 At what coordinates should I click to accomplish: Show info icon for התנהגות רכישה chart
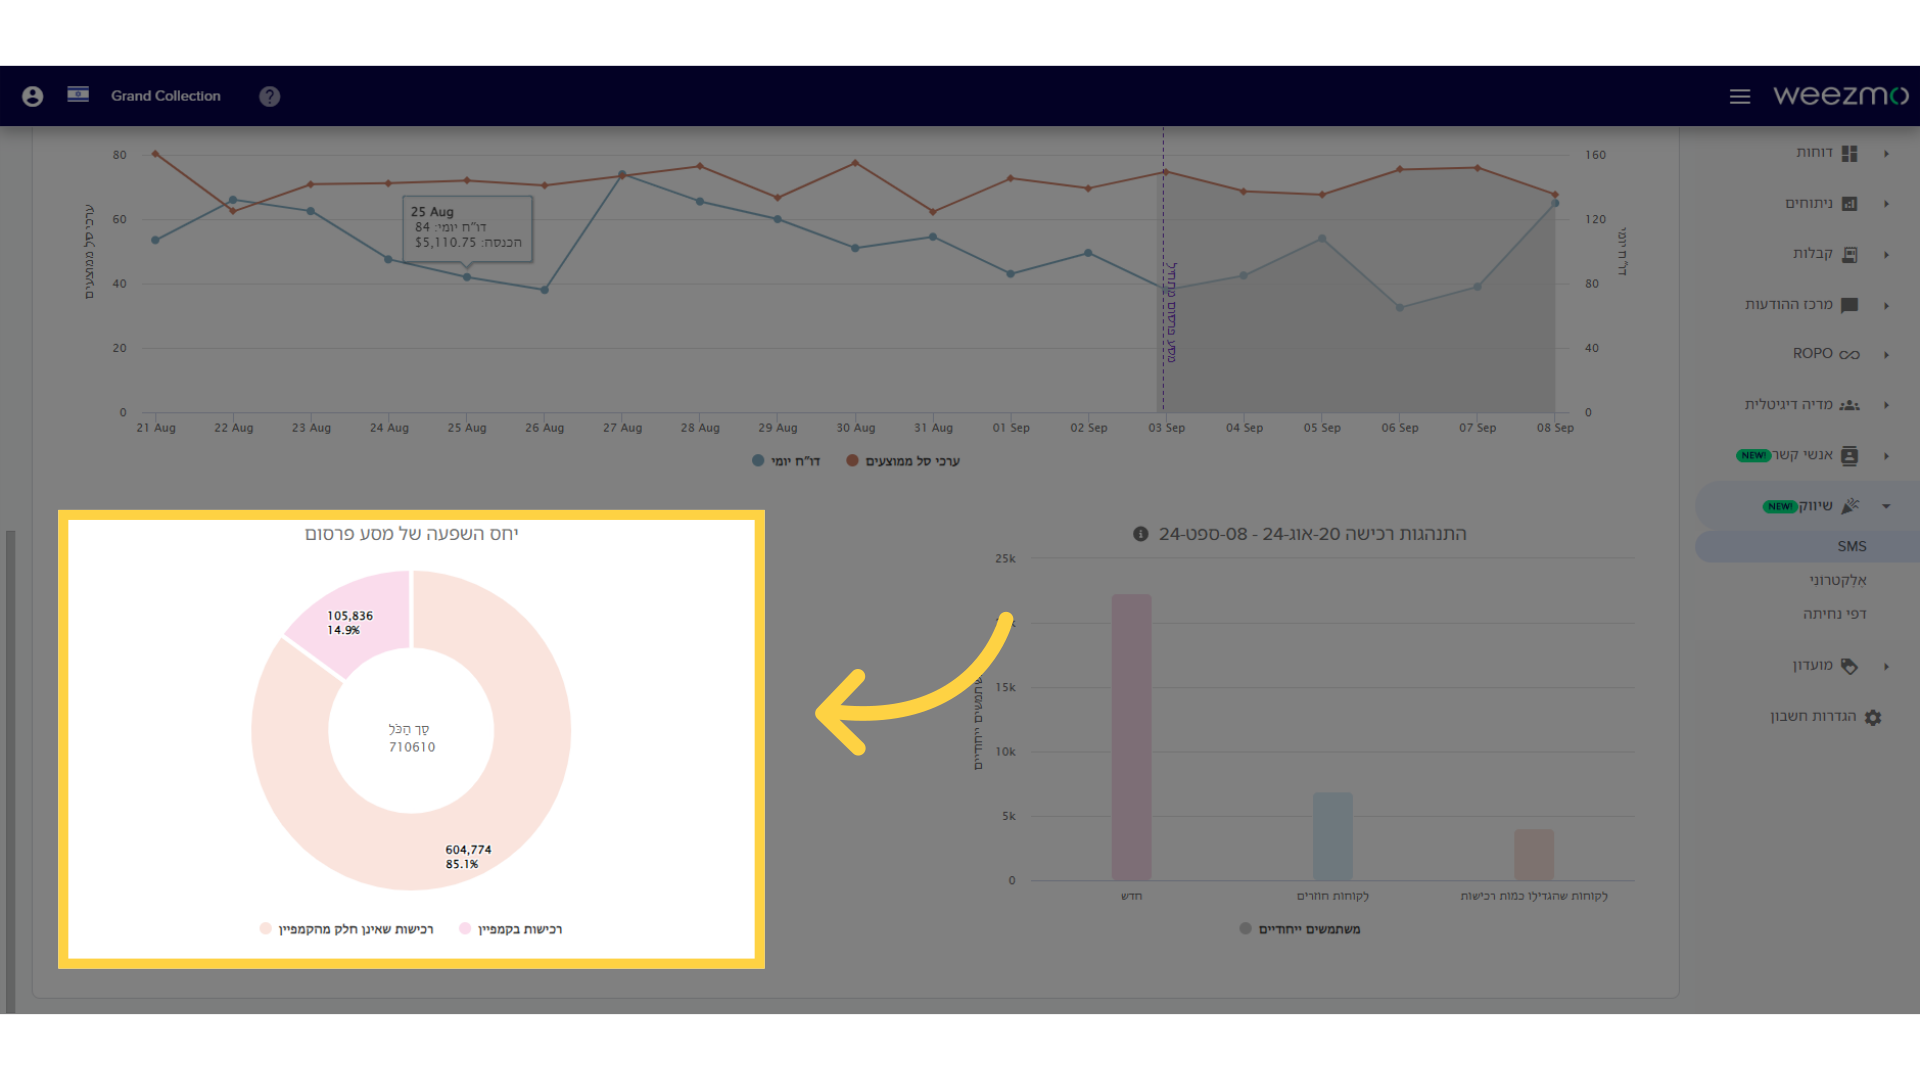[1140, 534]
